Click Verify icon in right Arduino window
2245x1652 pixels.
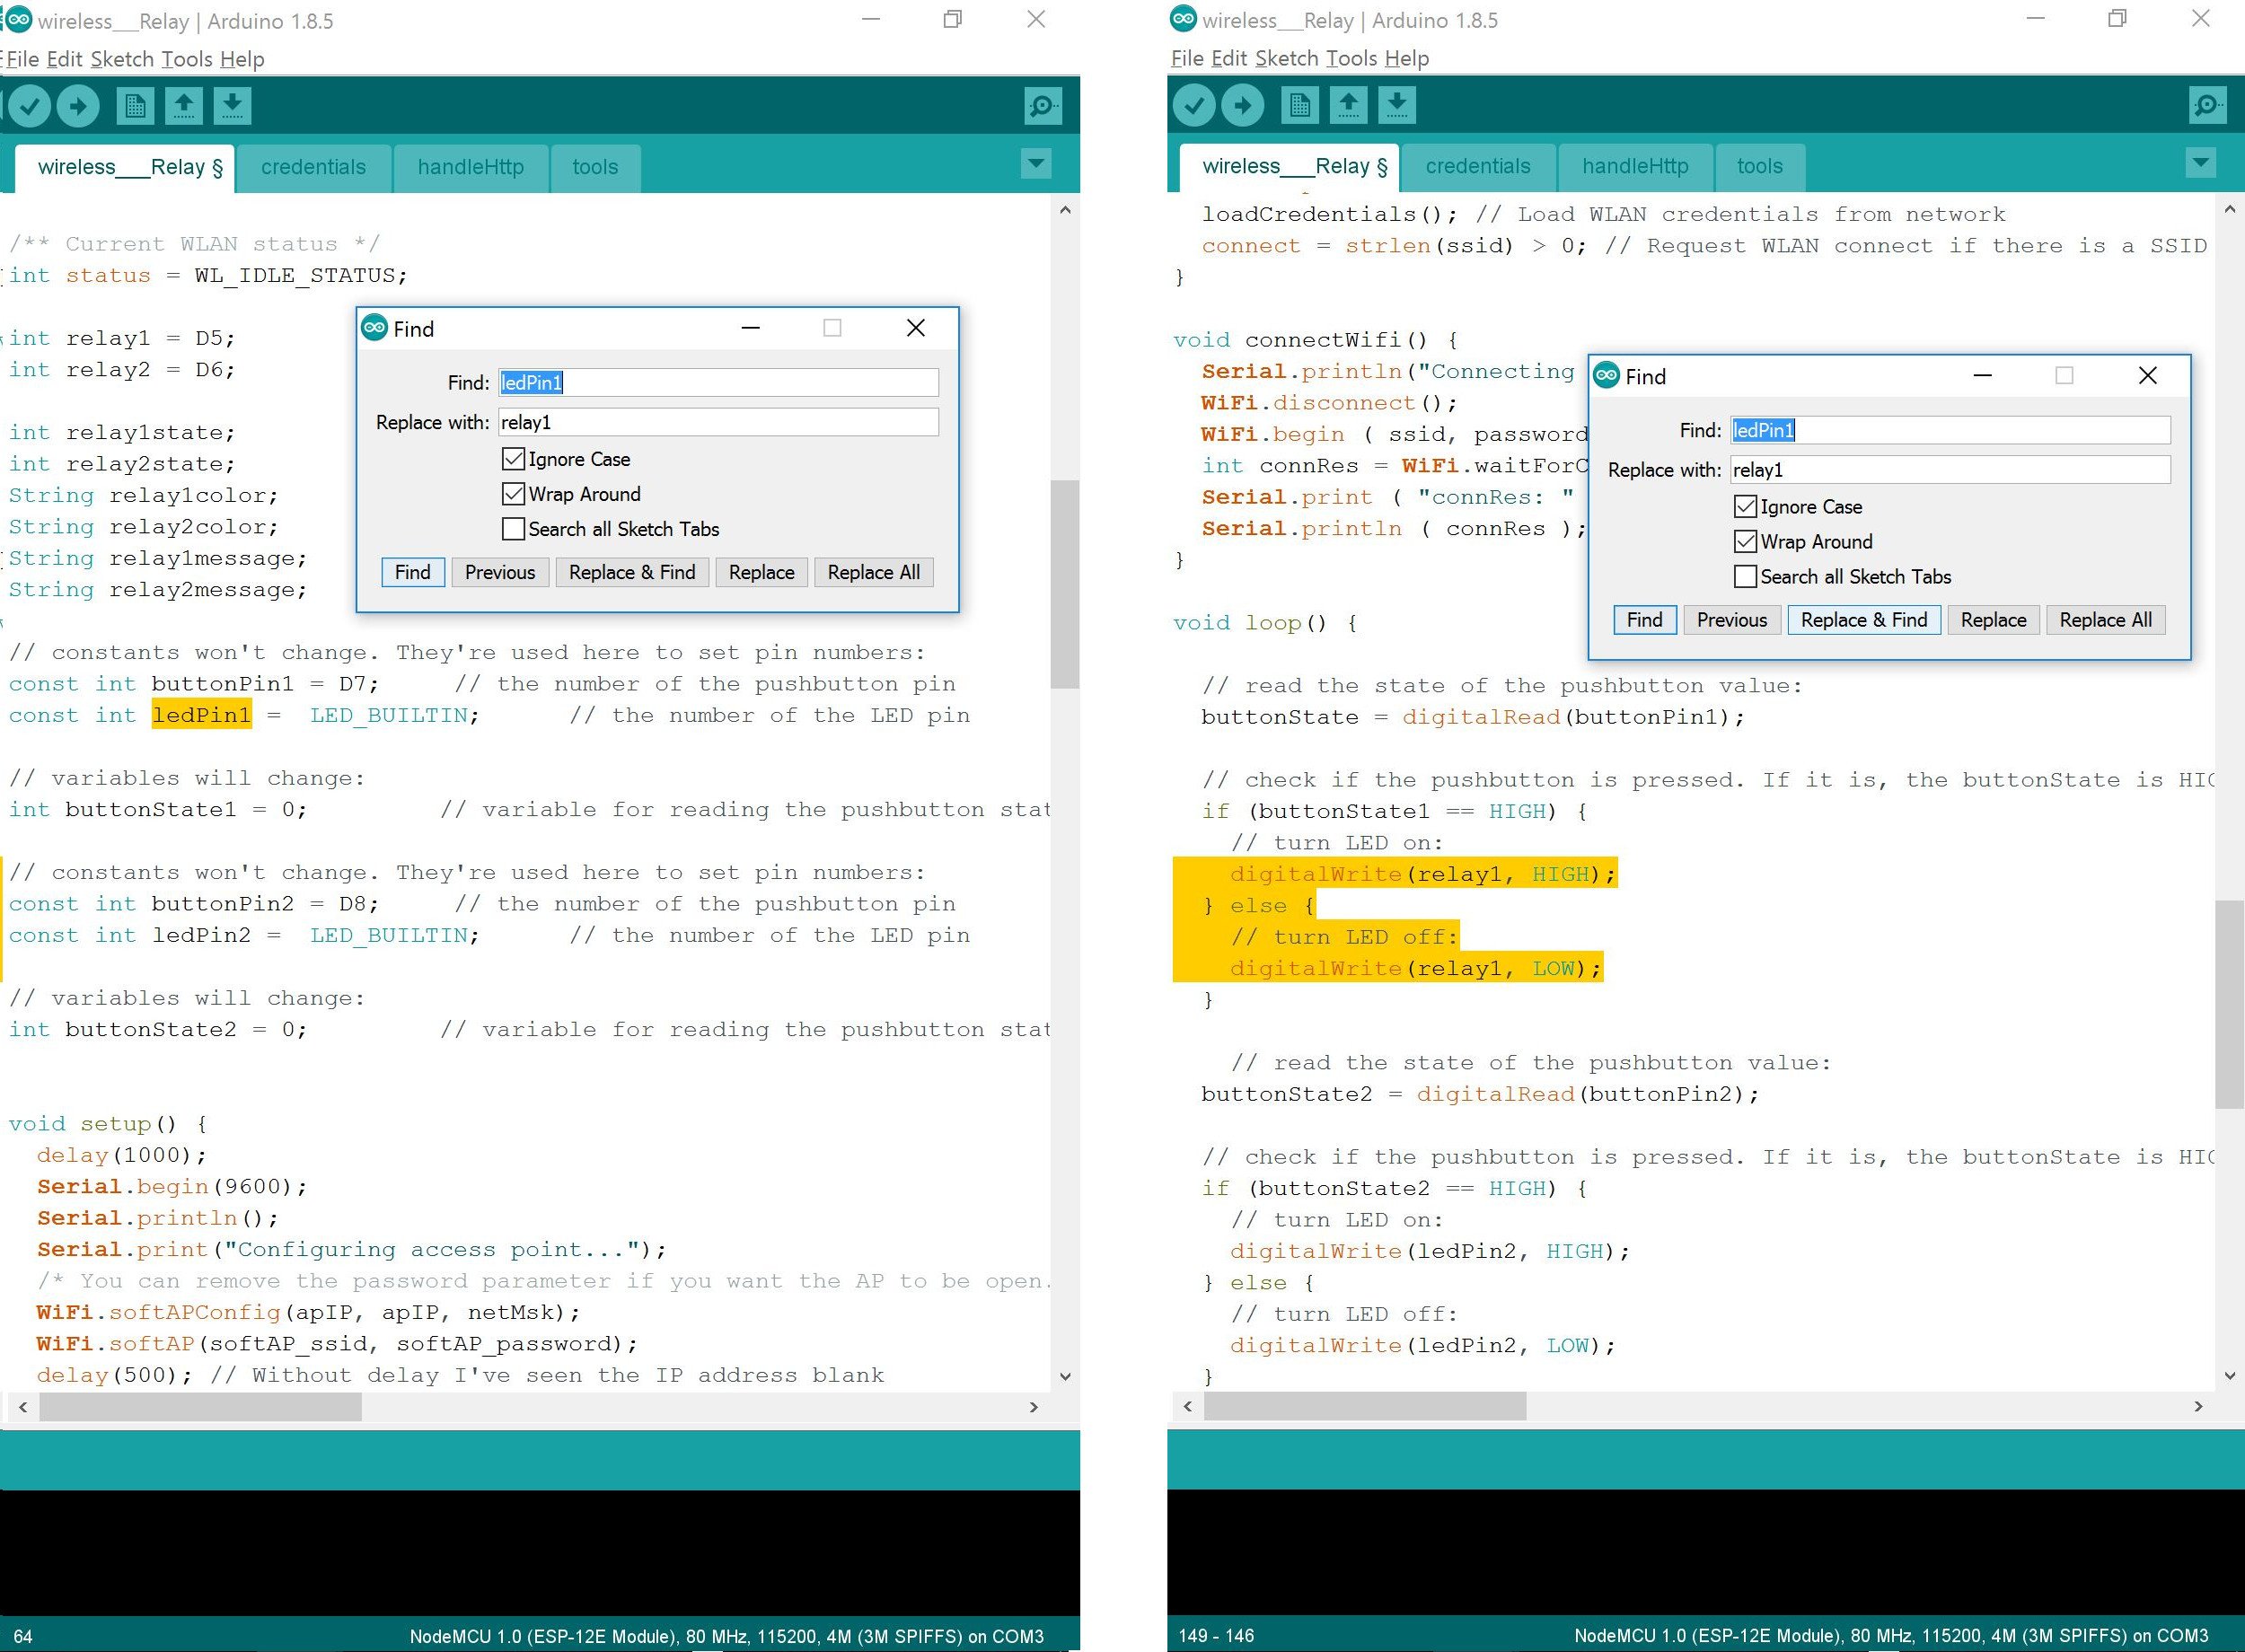click(1193, 105)
